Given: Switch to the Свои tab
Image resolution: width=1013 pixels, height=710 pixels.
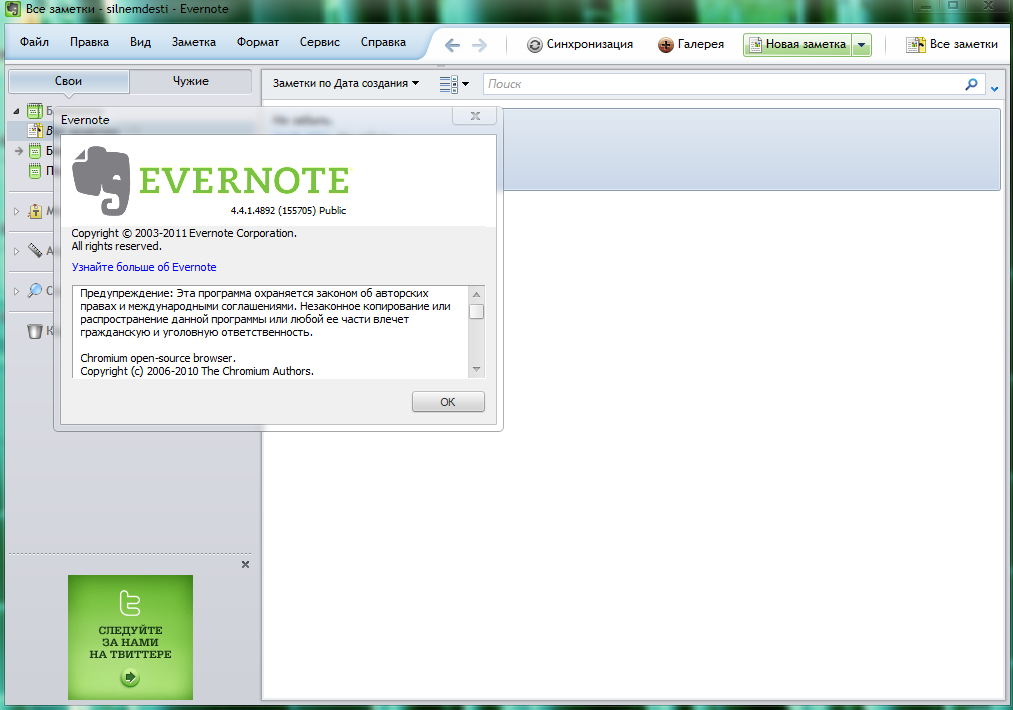Looking at the screenshot, I should 68,81.
